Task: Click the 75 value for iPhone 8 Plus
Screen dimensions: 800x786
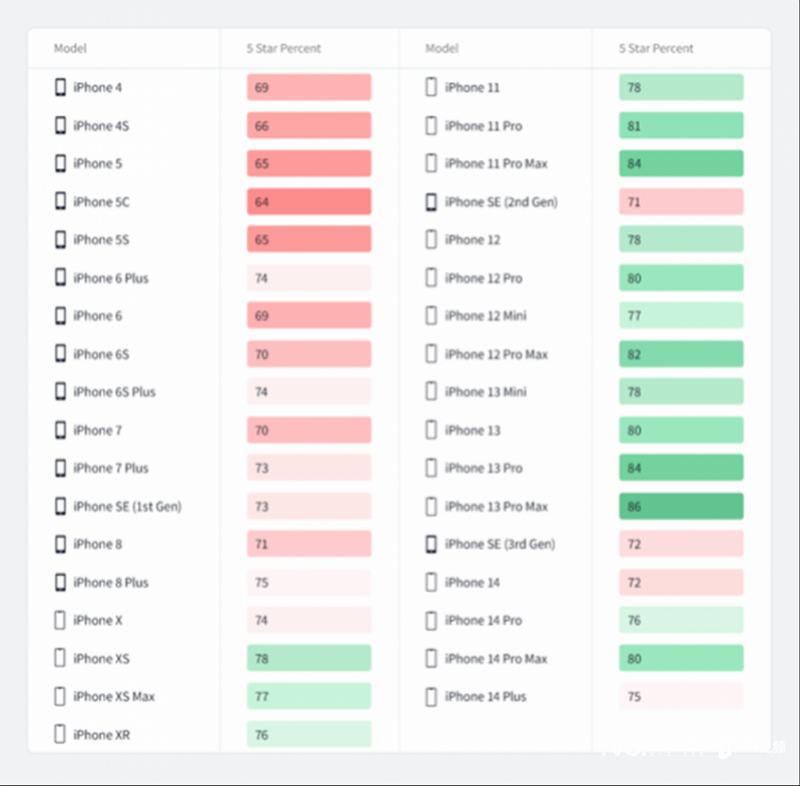Action: (262, 582)
